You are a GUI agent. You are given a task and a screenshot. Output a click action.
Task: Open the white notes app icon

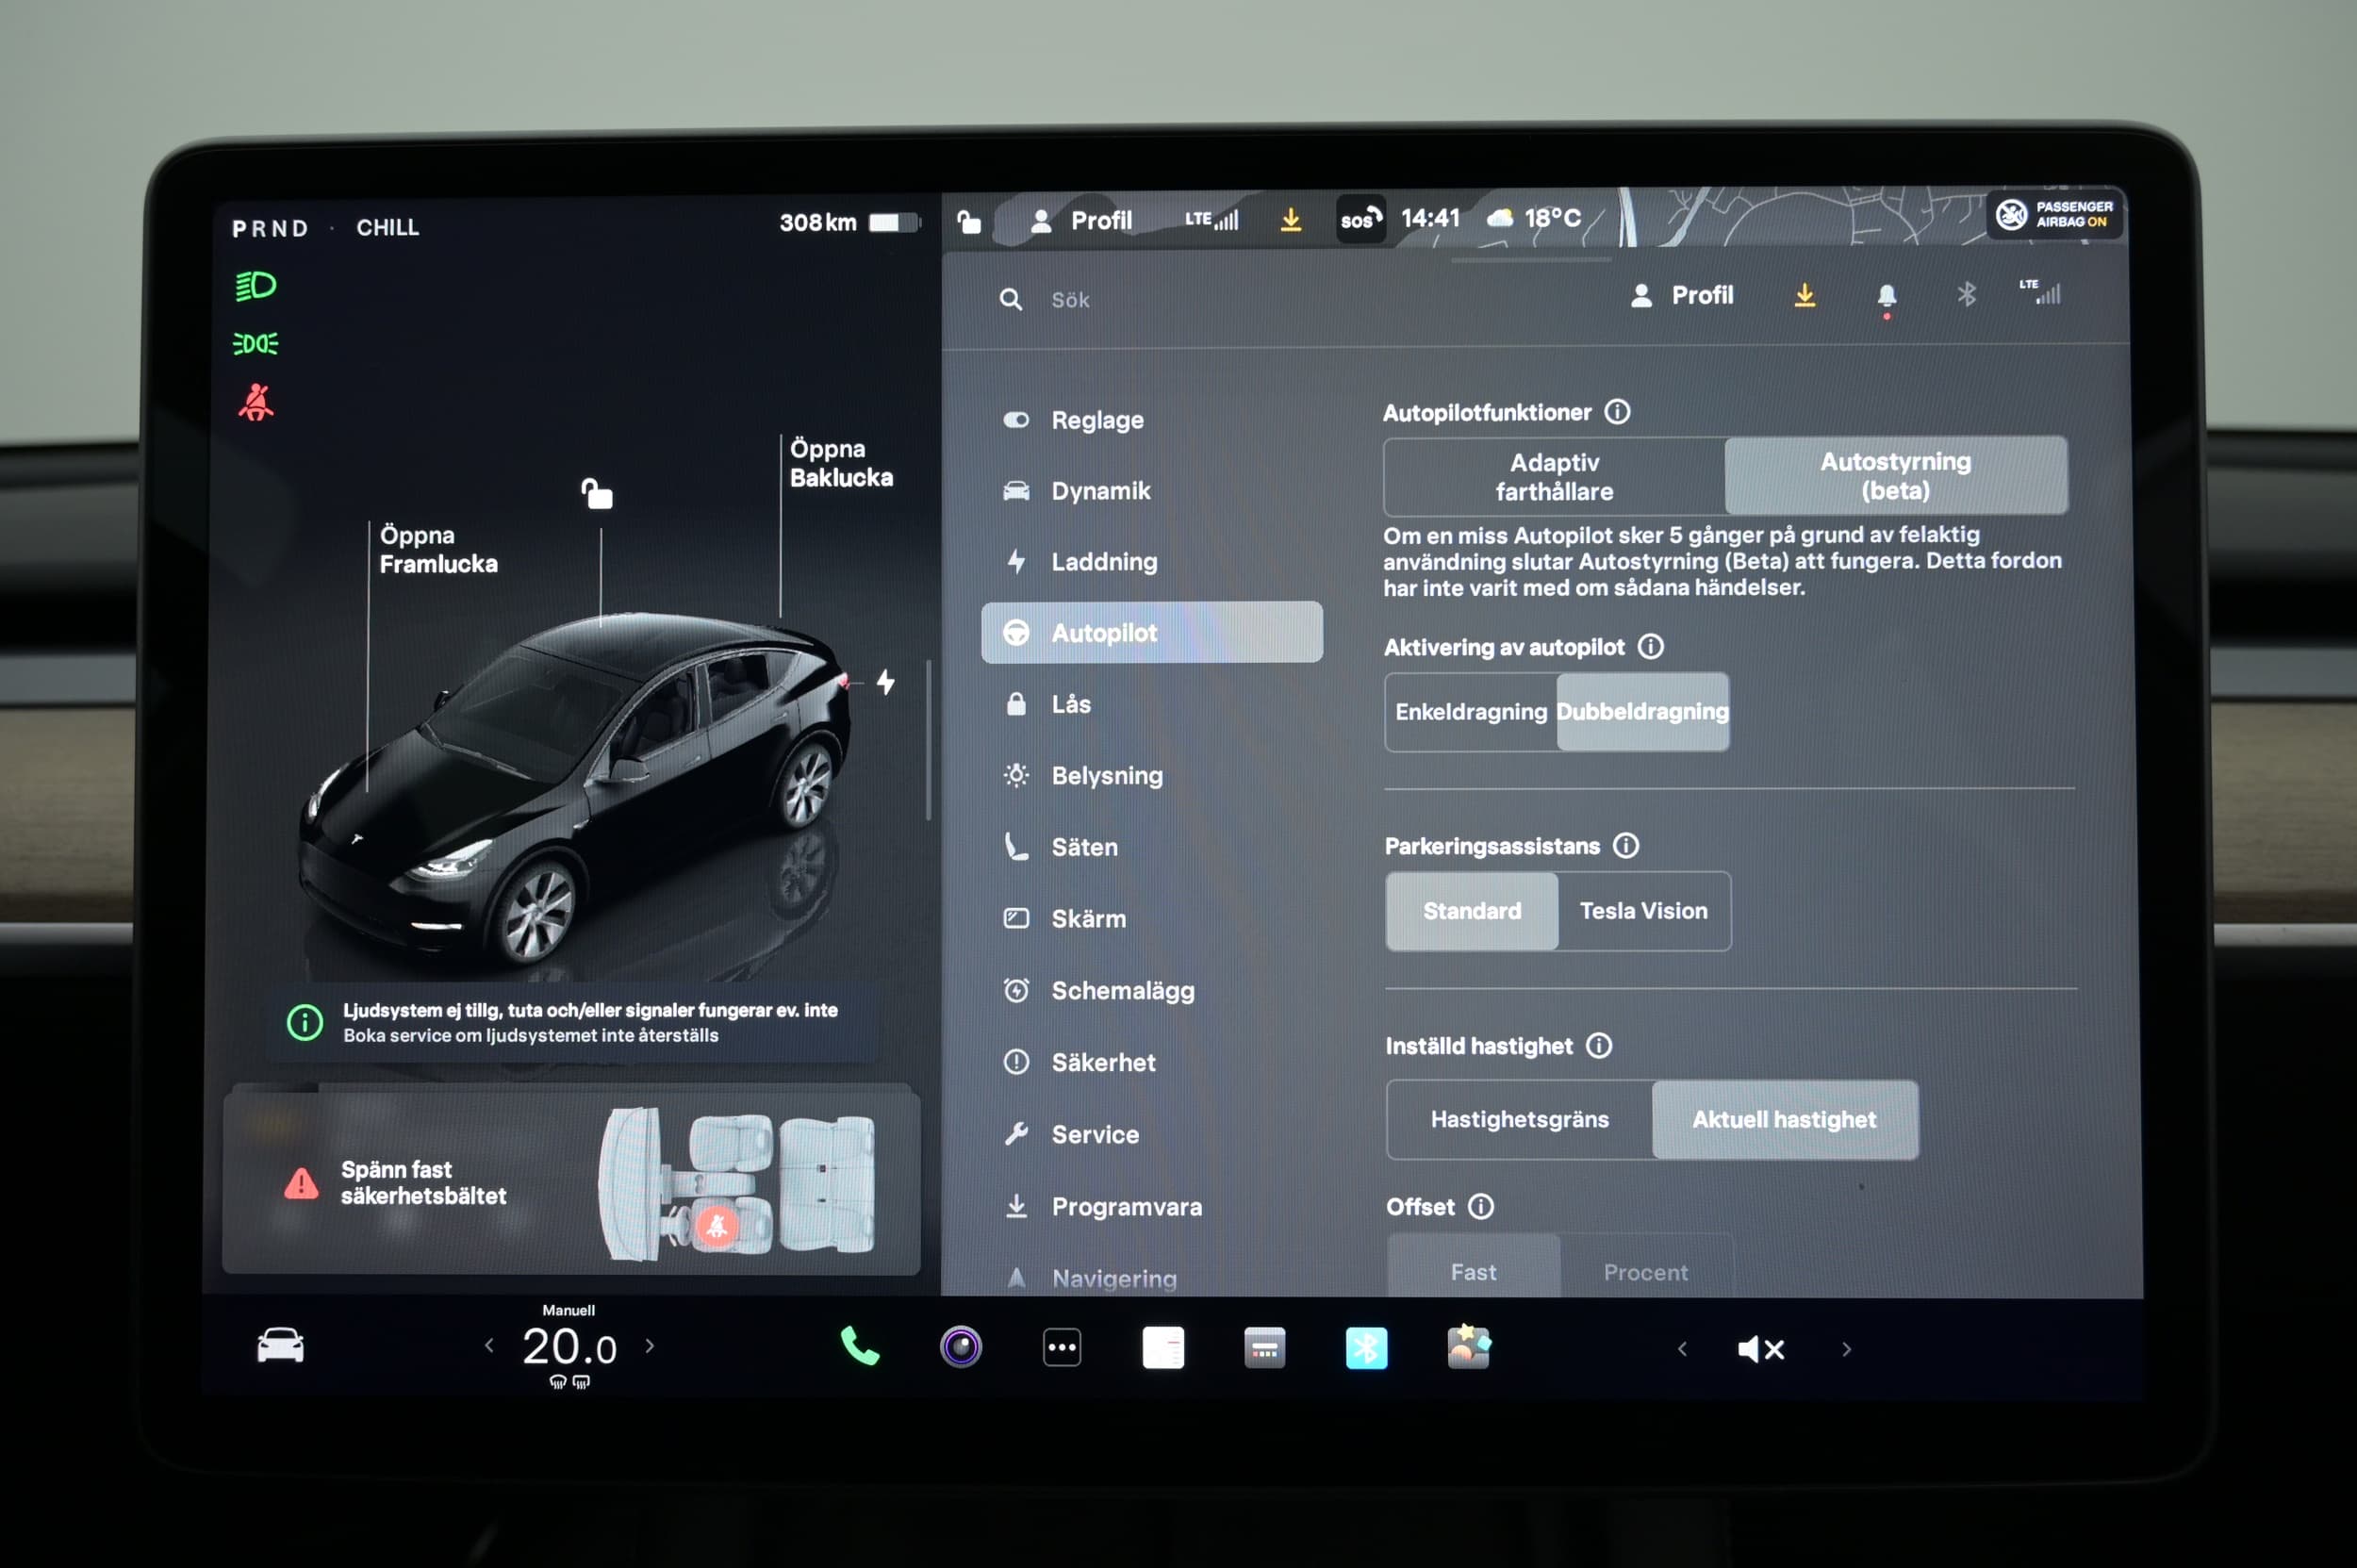[1163, 1347]
